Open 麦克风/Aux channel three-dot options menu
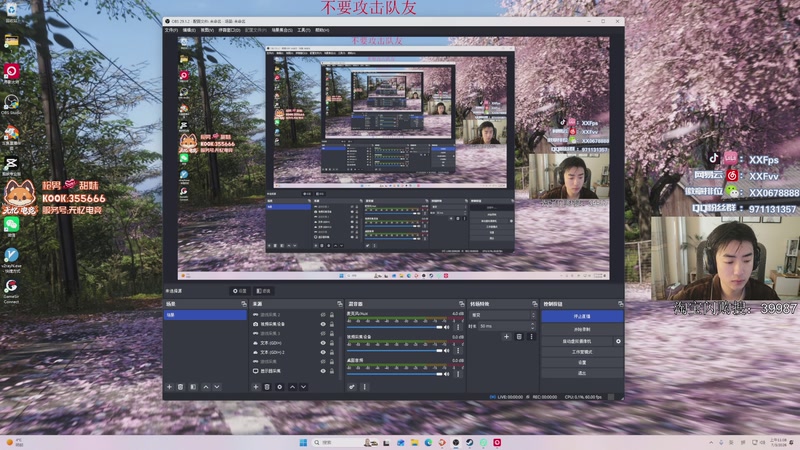This screenshot has width=800, height=450. (x=458, y=327)
